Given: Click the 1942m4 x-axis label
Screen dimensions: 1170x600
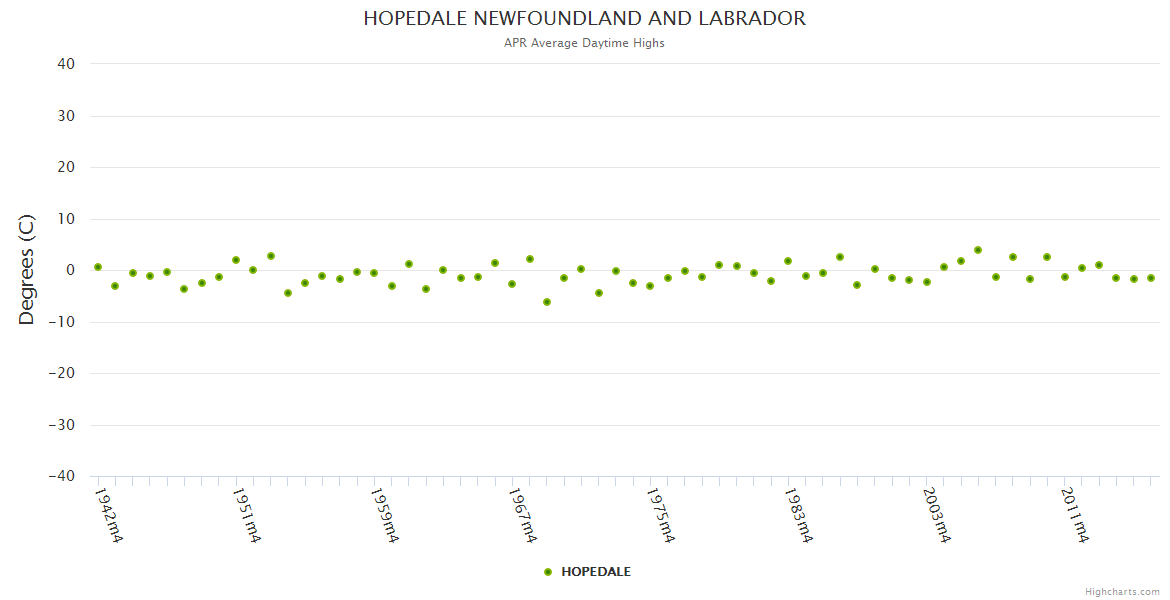Looking at the screenshot, I should coord(109,516).
